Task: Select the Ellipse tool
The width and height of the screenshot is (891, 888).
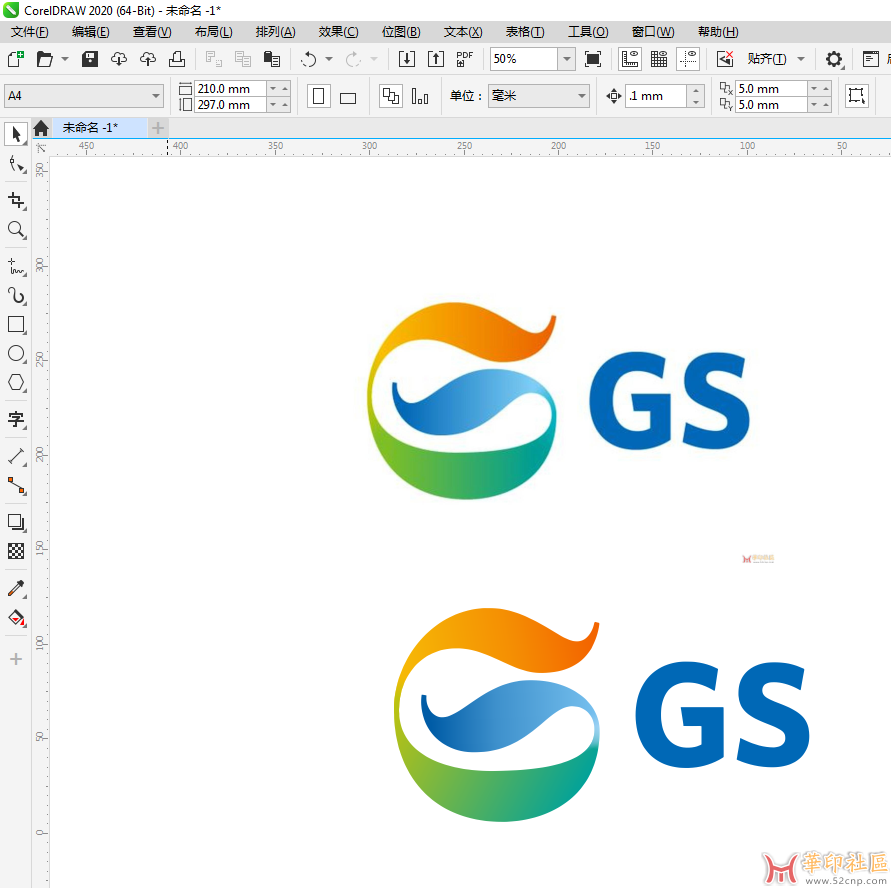Action: [x=16, y=353]
